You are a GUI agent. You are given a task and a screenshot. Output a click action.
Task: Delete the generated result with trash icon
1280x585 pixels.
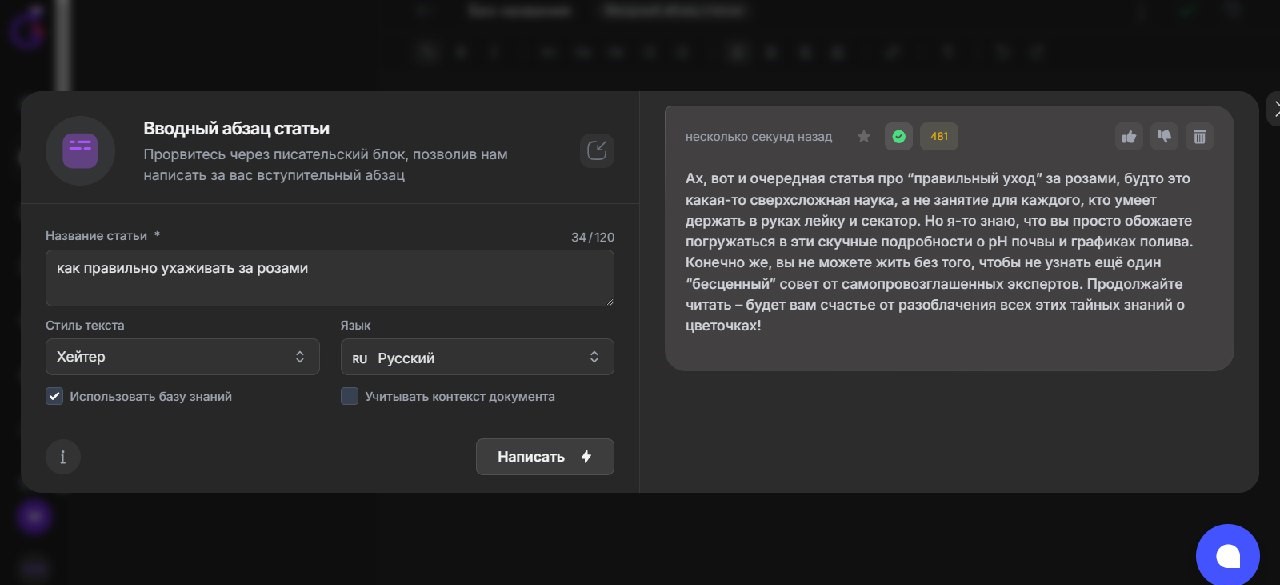[x=1200, y=136]
